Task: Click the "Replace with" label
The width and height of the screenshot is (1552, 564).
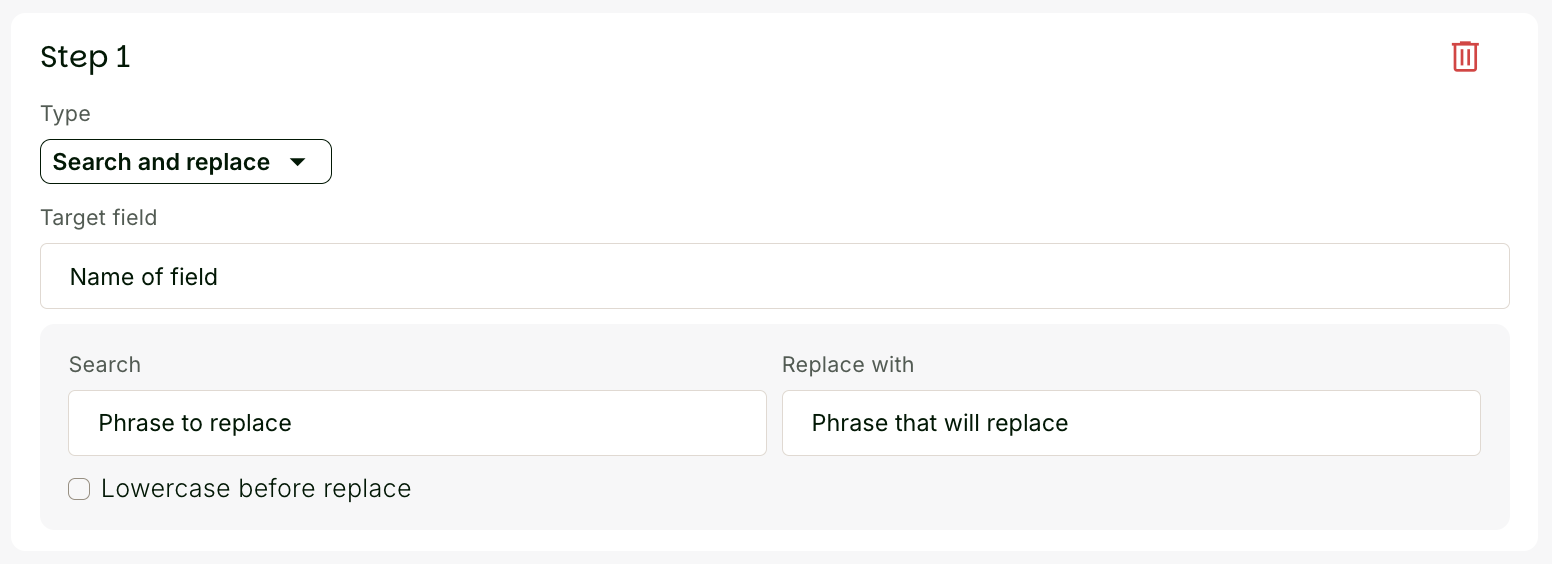Action: coord(848,365)
